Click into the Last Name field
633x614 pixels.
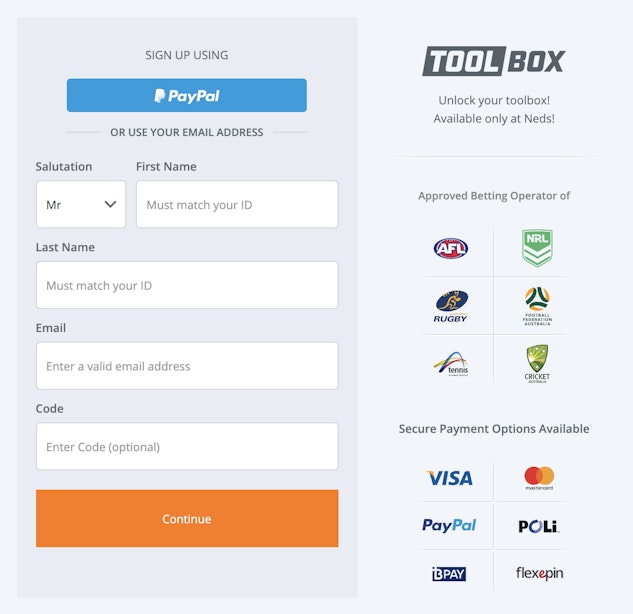(x=187, y=285)
